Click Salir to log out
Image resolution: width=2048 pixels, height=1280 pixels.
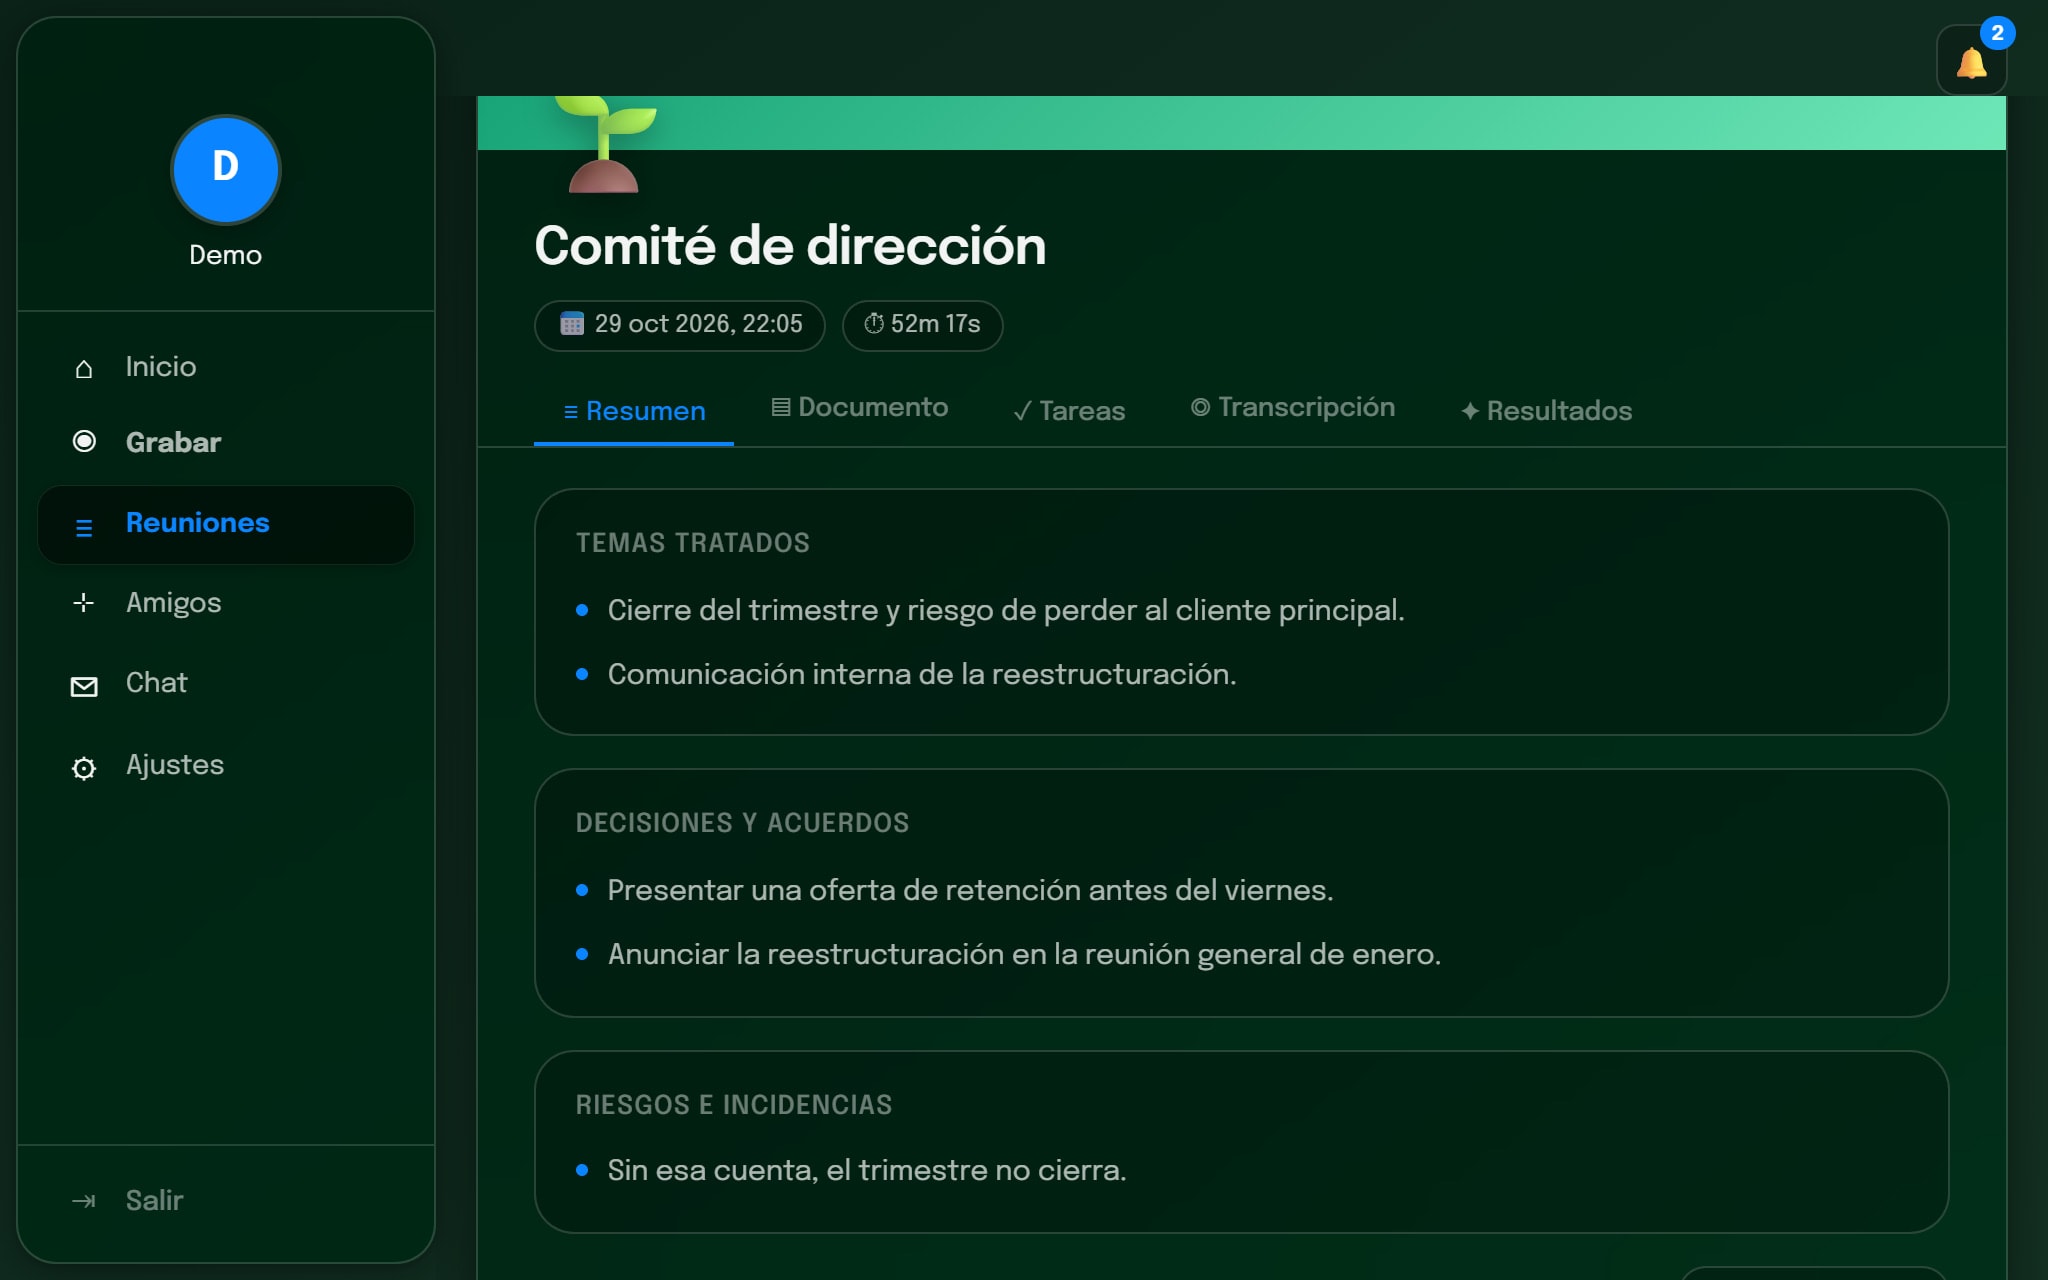coord(226,1200)
